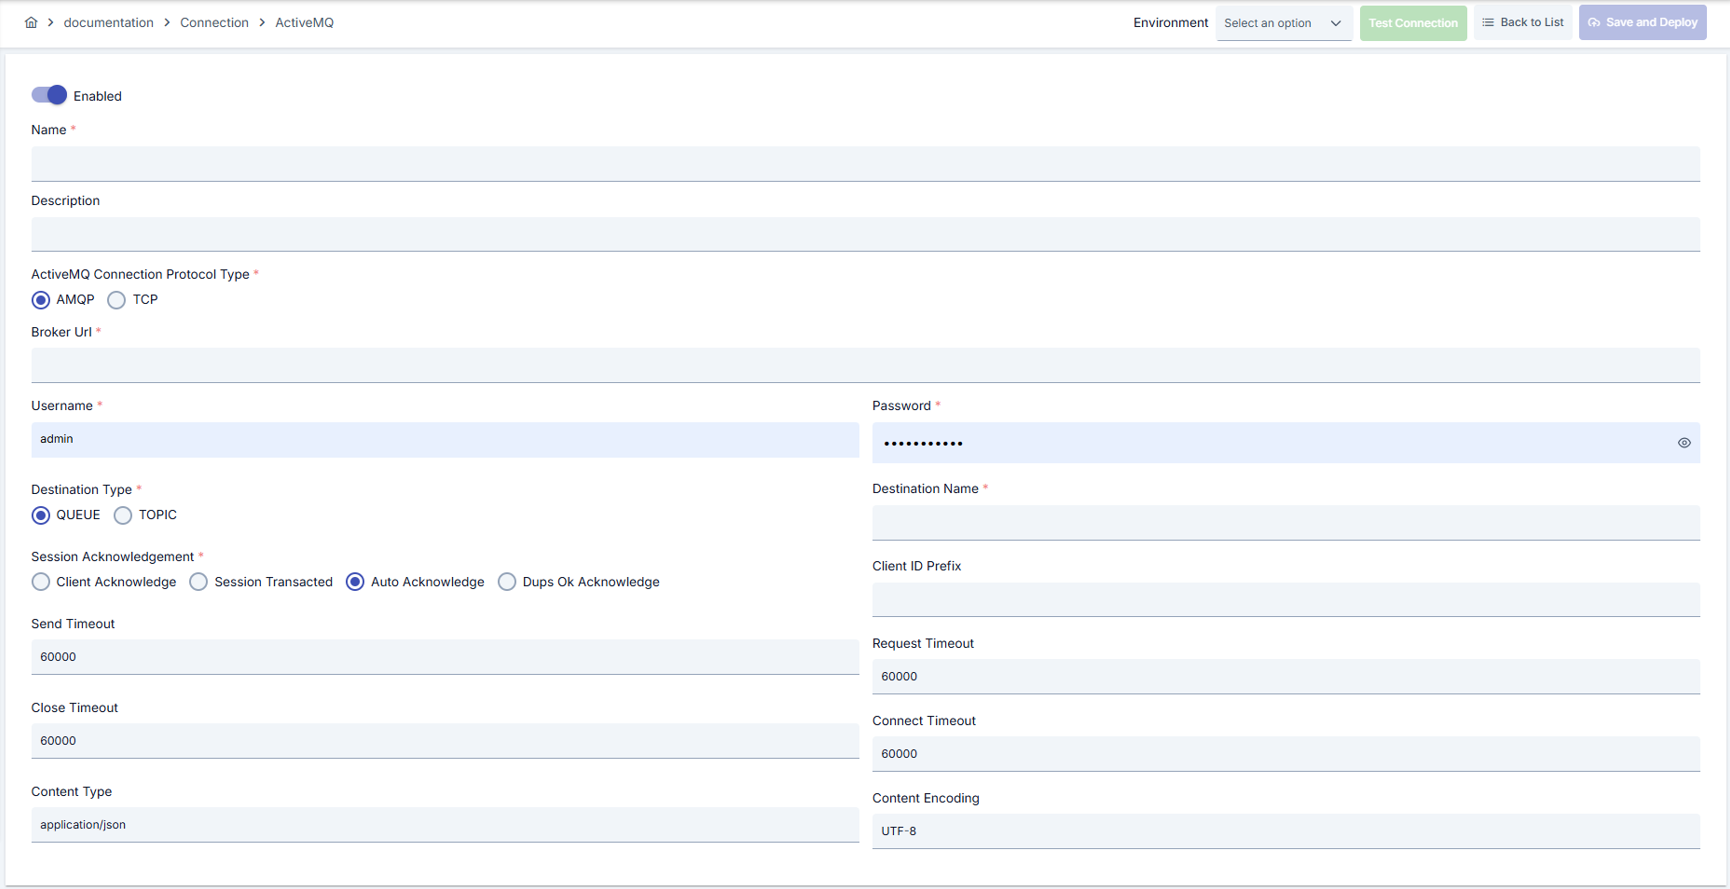Click the Test Connection button
This screenshot has height=889, width=1730.
point(1413,23)
